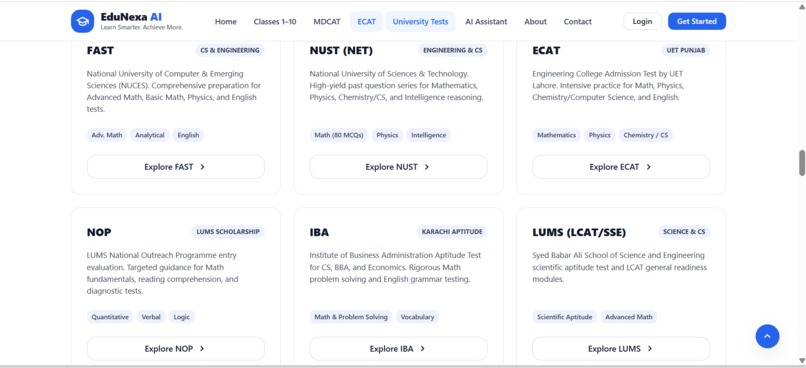The height and width of the screenshot is (368, 806).
Task: Click the scrollbar up arrow
Action: point(801,6)
